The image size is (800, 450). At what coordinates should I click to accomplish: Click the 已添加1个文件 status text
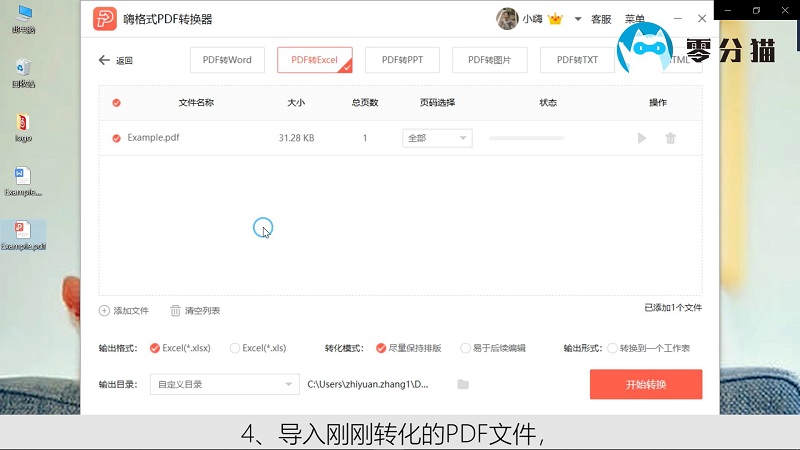tap(673, 308)
